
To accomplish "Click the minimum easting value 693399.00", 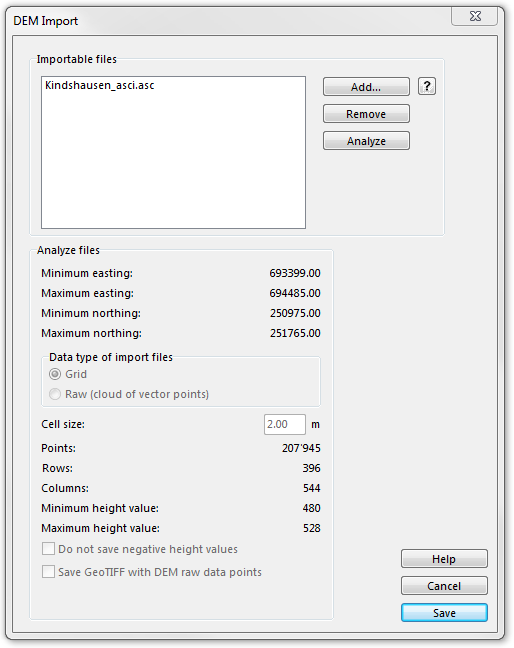I will click(295, 273).
